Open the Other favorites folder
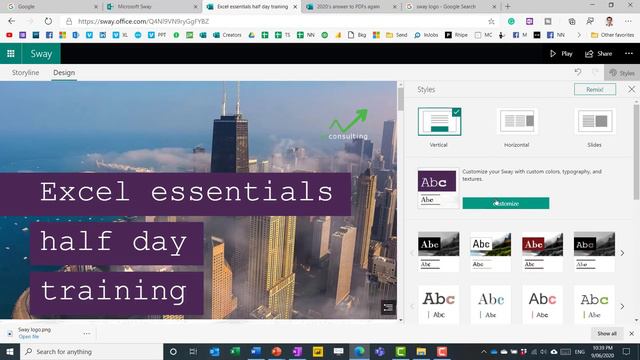The height and width of the screenshot is (360, 640). click(612, 35)
